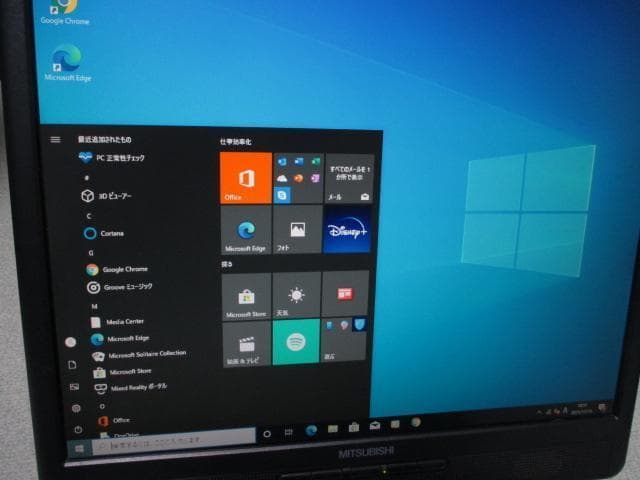The image size is (640, 480).
Task: Select the # section header
Action: point(87,178)
